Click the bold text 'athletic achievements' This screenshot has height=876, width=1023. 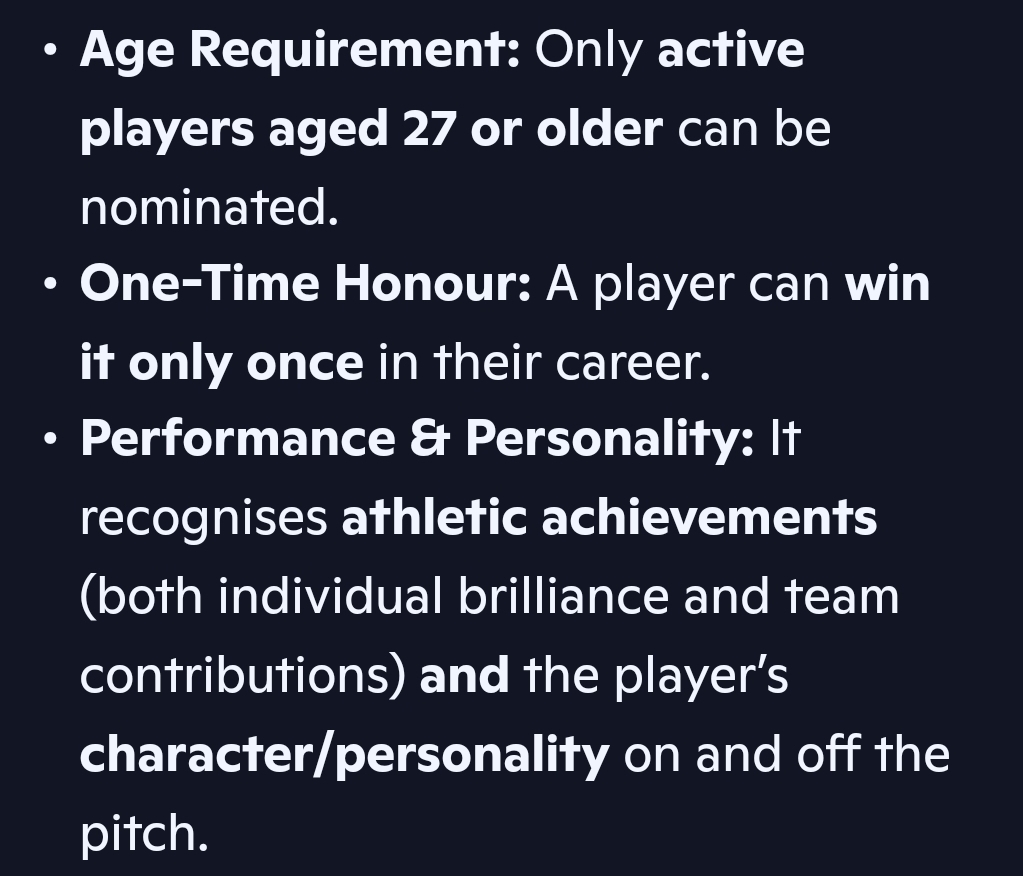pyautogui.click(x=609, y=518)
